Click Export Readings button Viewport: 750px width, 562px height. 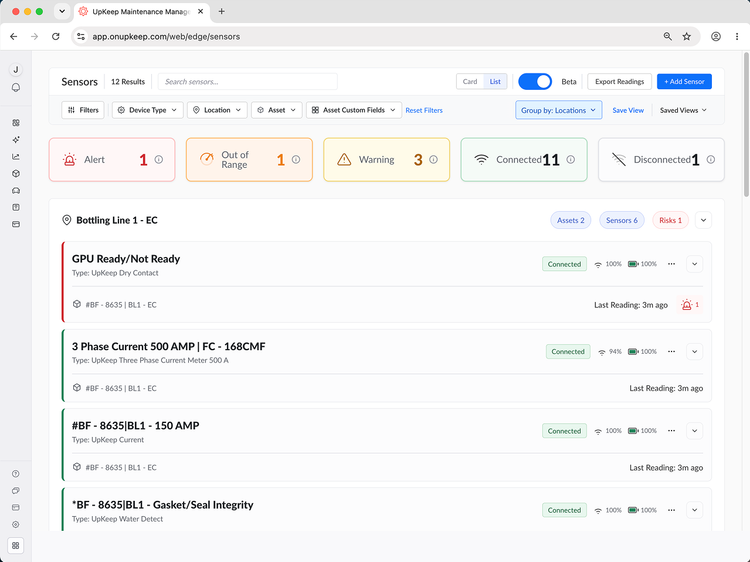point(619,81)
